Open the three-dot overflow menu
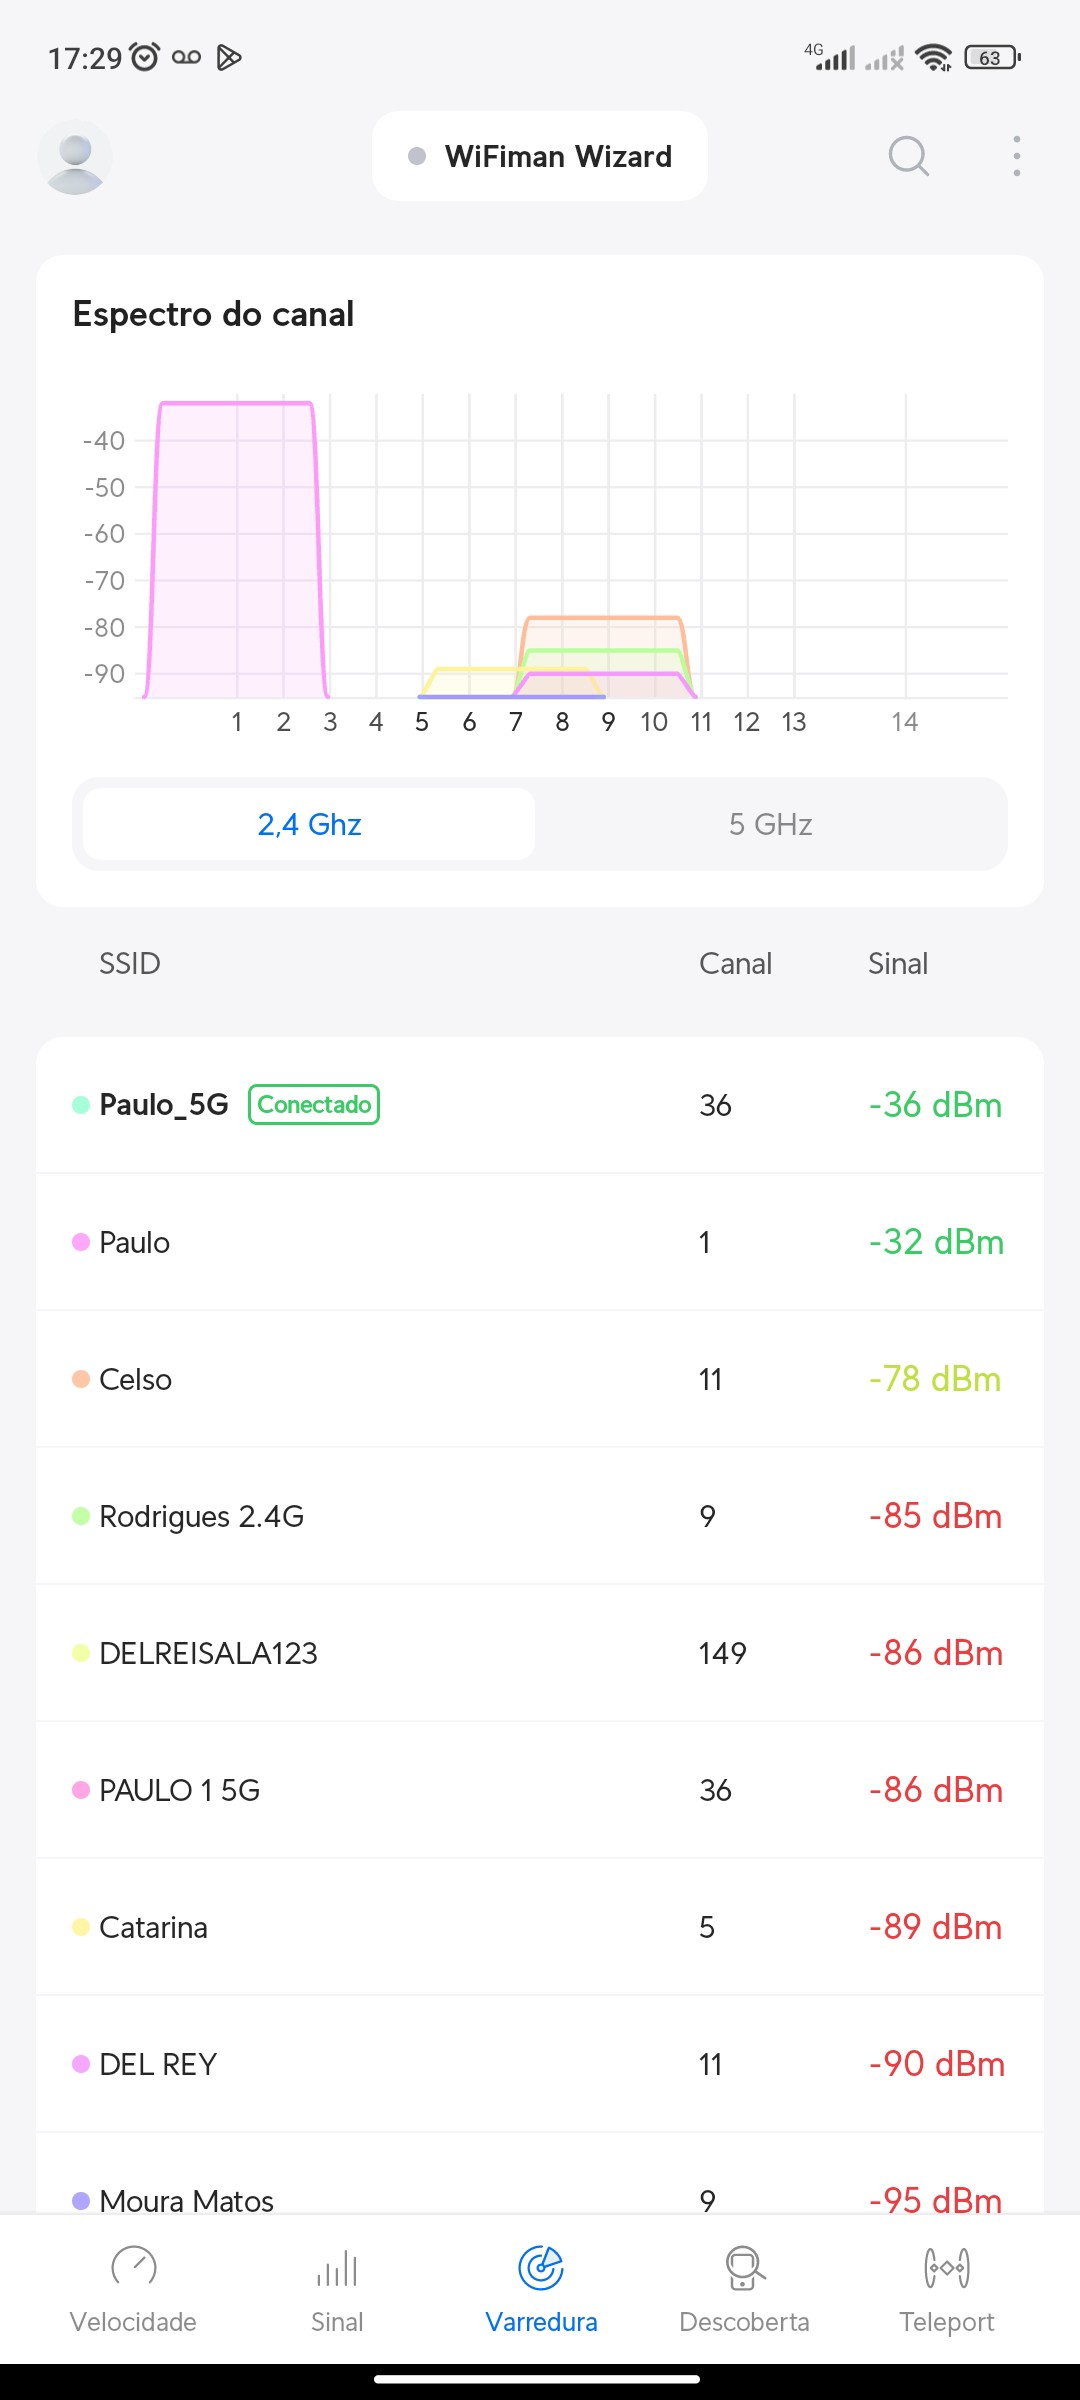 point(1016,156)
